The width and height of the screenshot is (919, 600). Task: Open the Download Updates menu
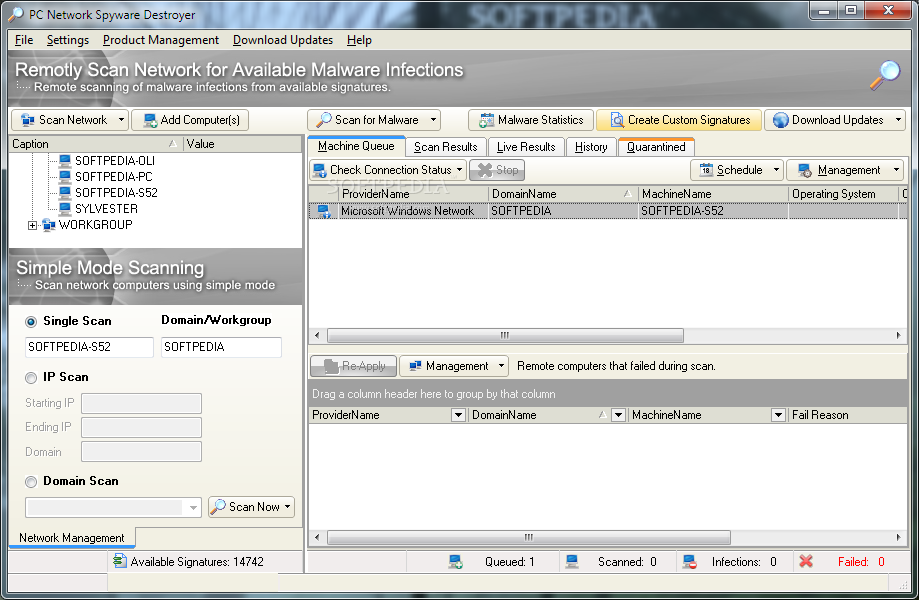coord(283,40)
